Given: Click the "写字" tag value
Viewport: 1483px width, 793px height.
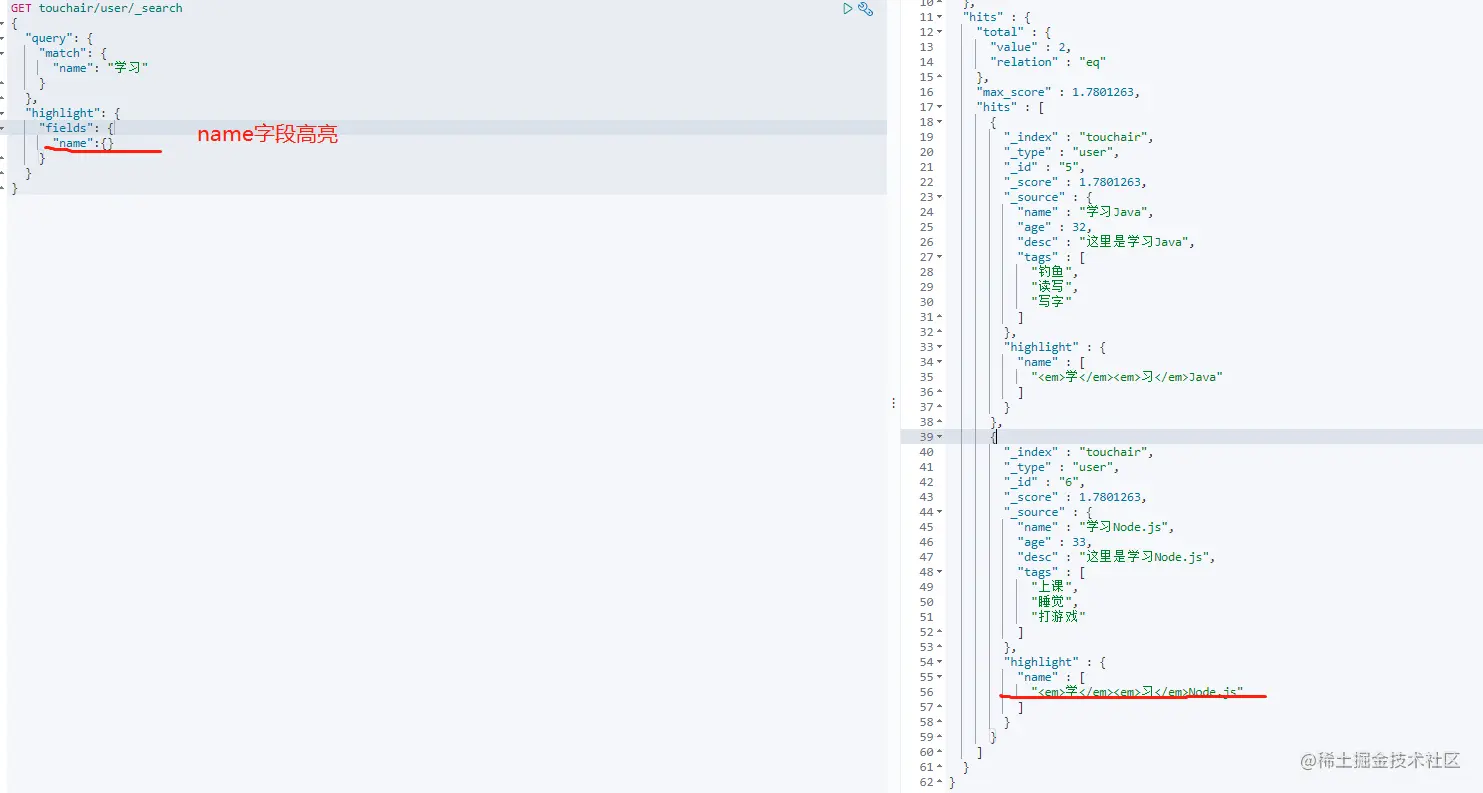Looking at the screenshot, I should (x=1051, y=302).
